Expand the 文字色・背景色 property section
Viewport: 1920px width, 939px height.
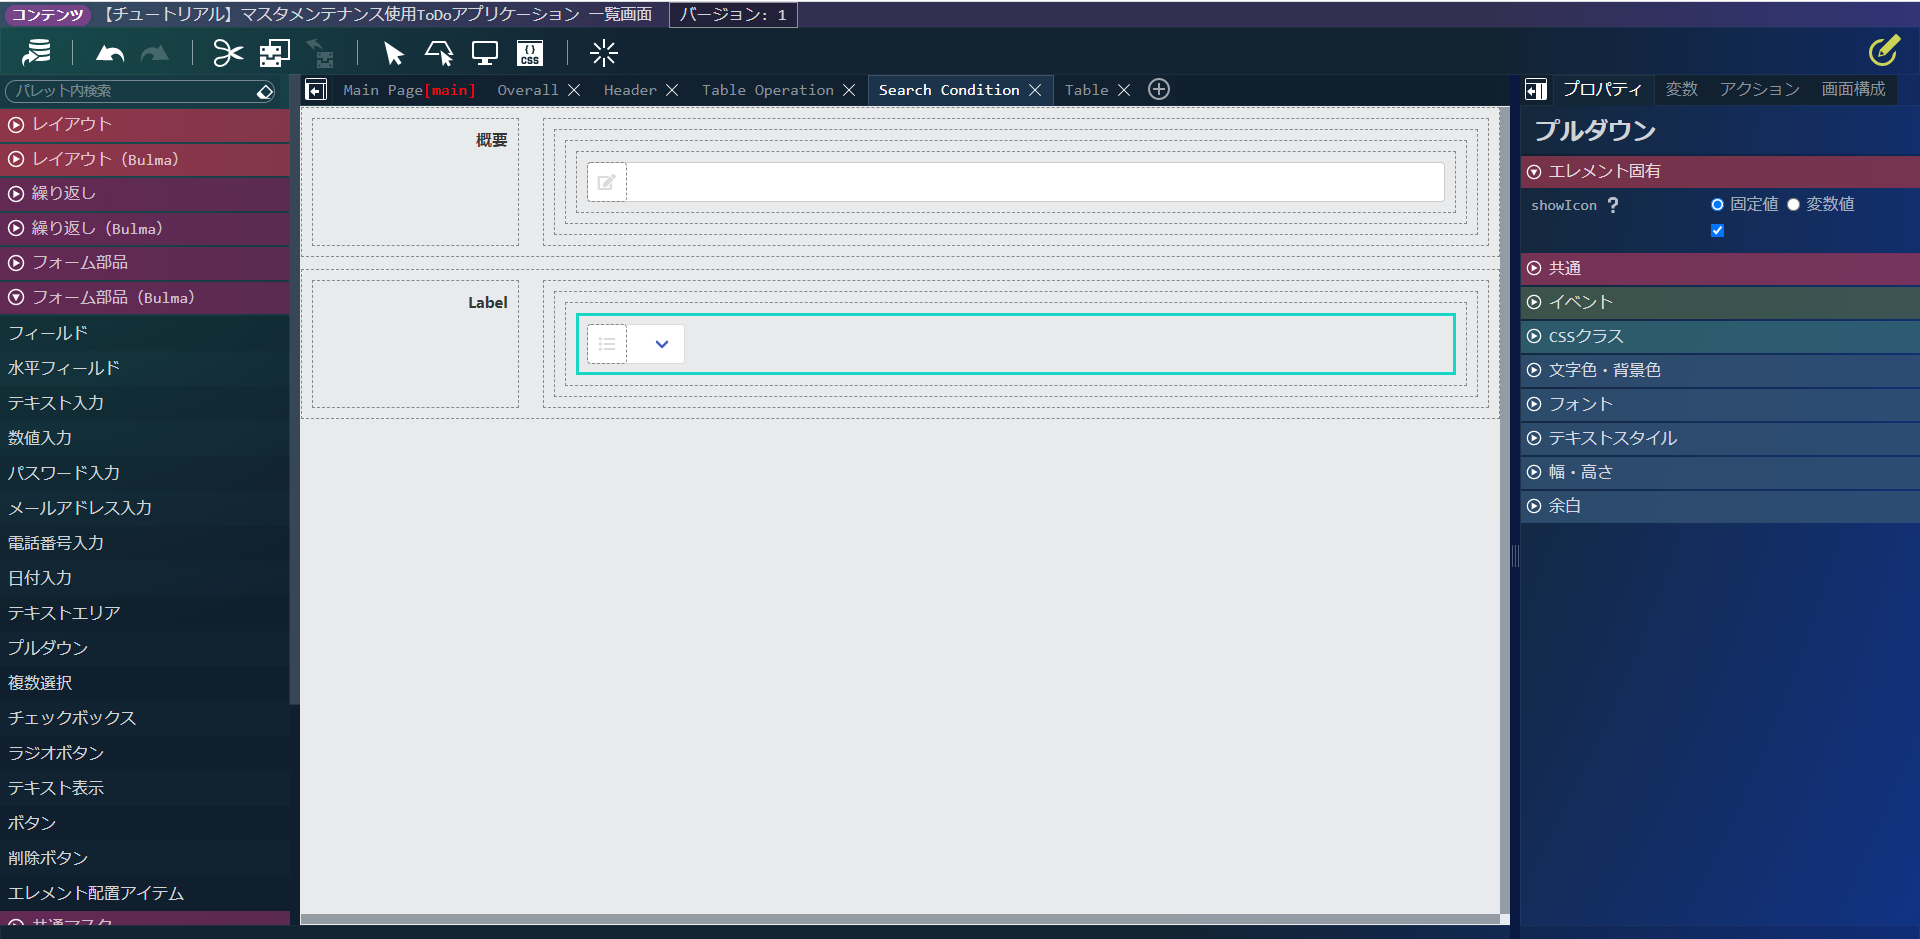1720,370
